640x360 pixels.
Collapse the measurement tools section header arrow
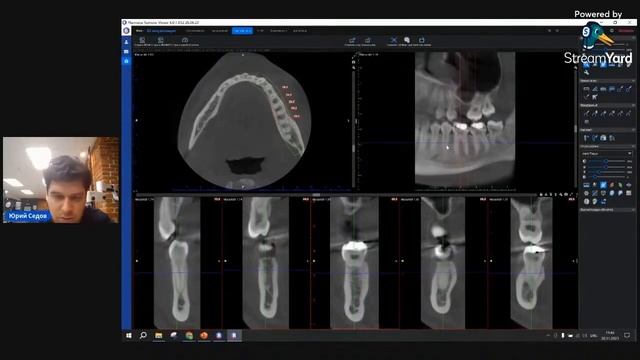click(x=633, y=81)
